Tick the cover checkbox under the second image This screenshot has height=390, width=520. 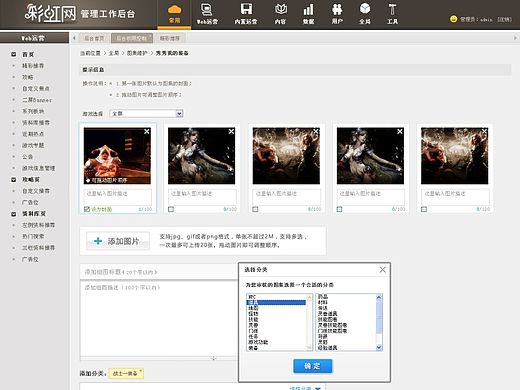pyautogui.click(x=171, y=209)
